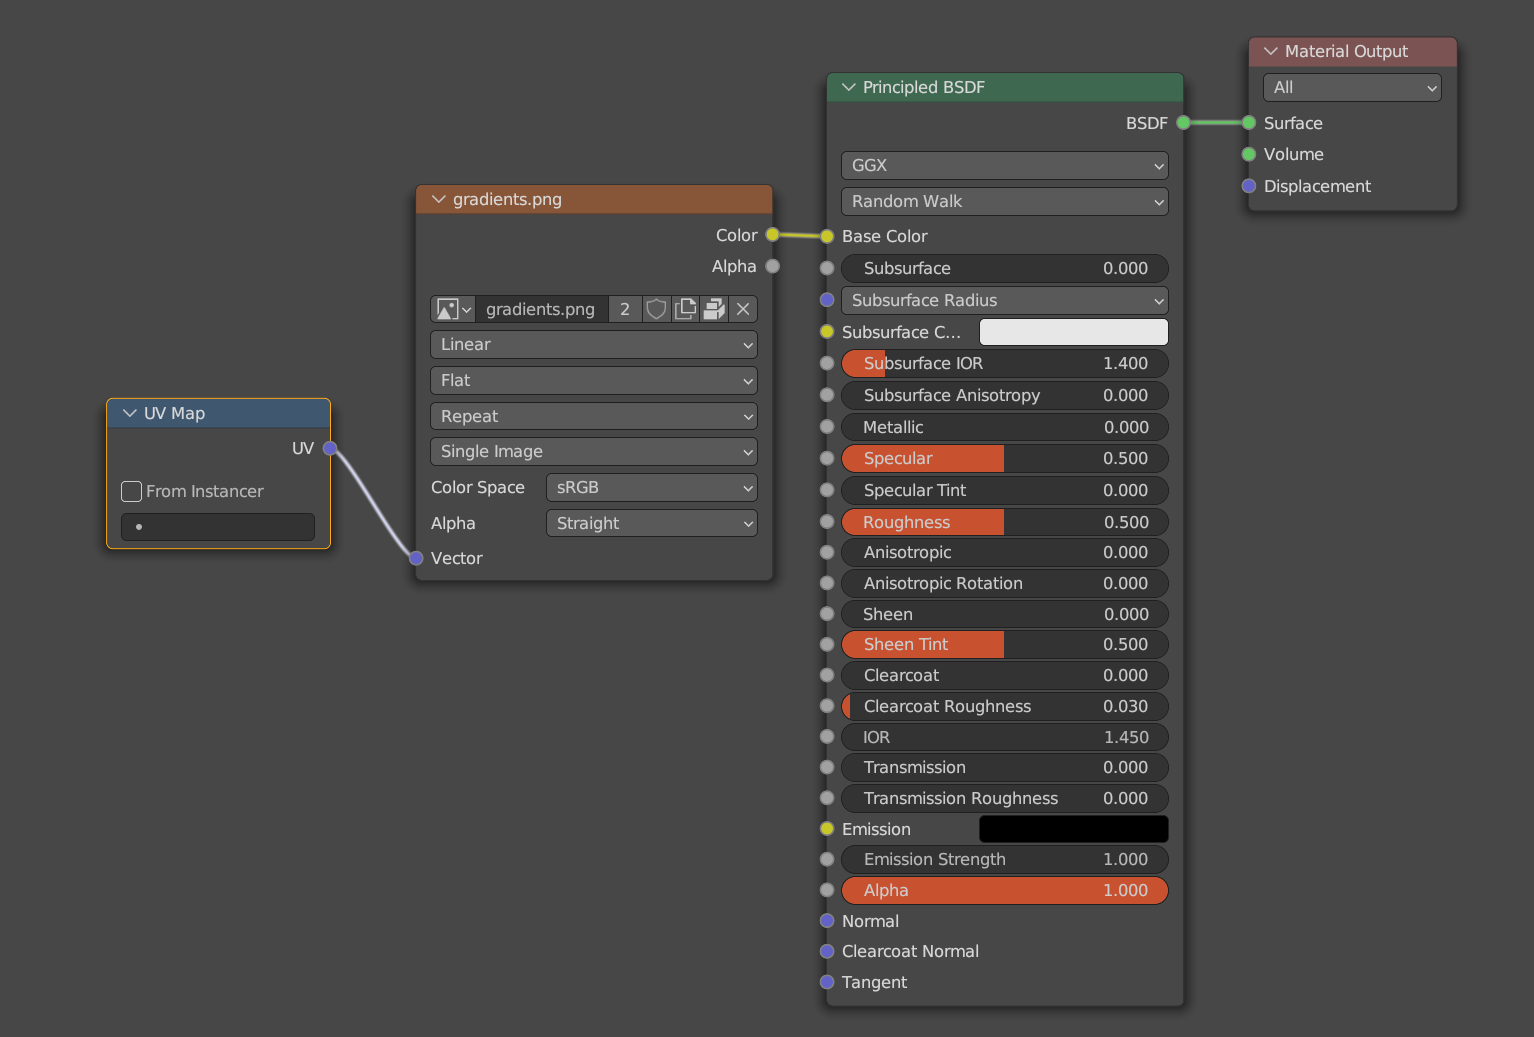This screenshot has height=1037, width=1534.
Task: Click the Specular slider
Action: tap(1005, 458)
